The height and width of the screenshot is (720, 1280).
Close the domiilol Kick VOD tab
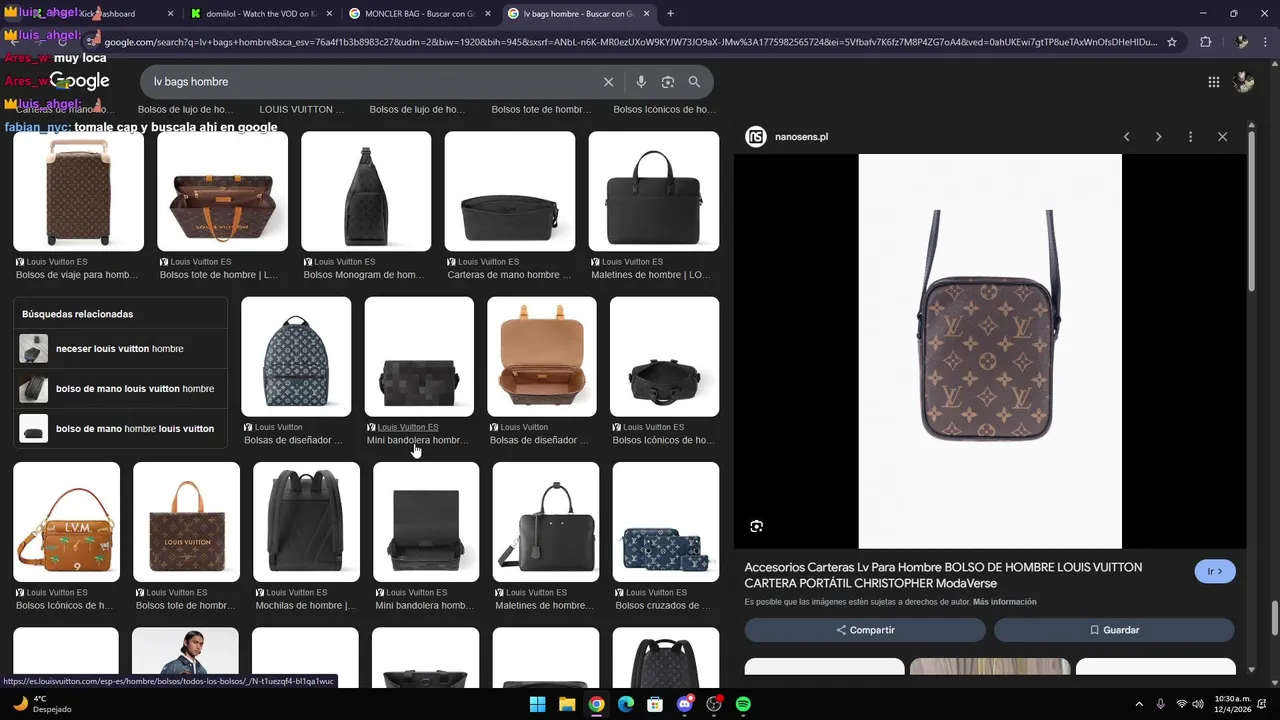pos(329,14)
